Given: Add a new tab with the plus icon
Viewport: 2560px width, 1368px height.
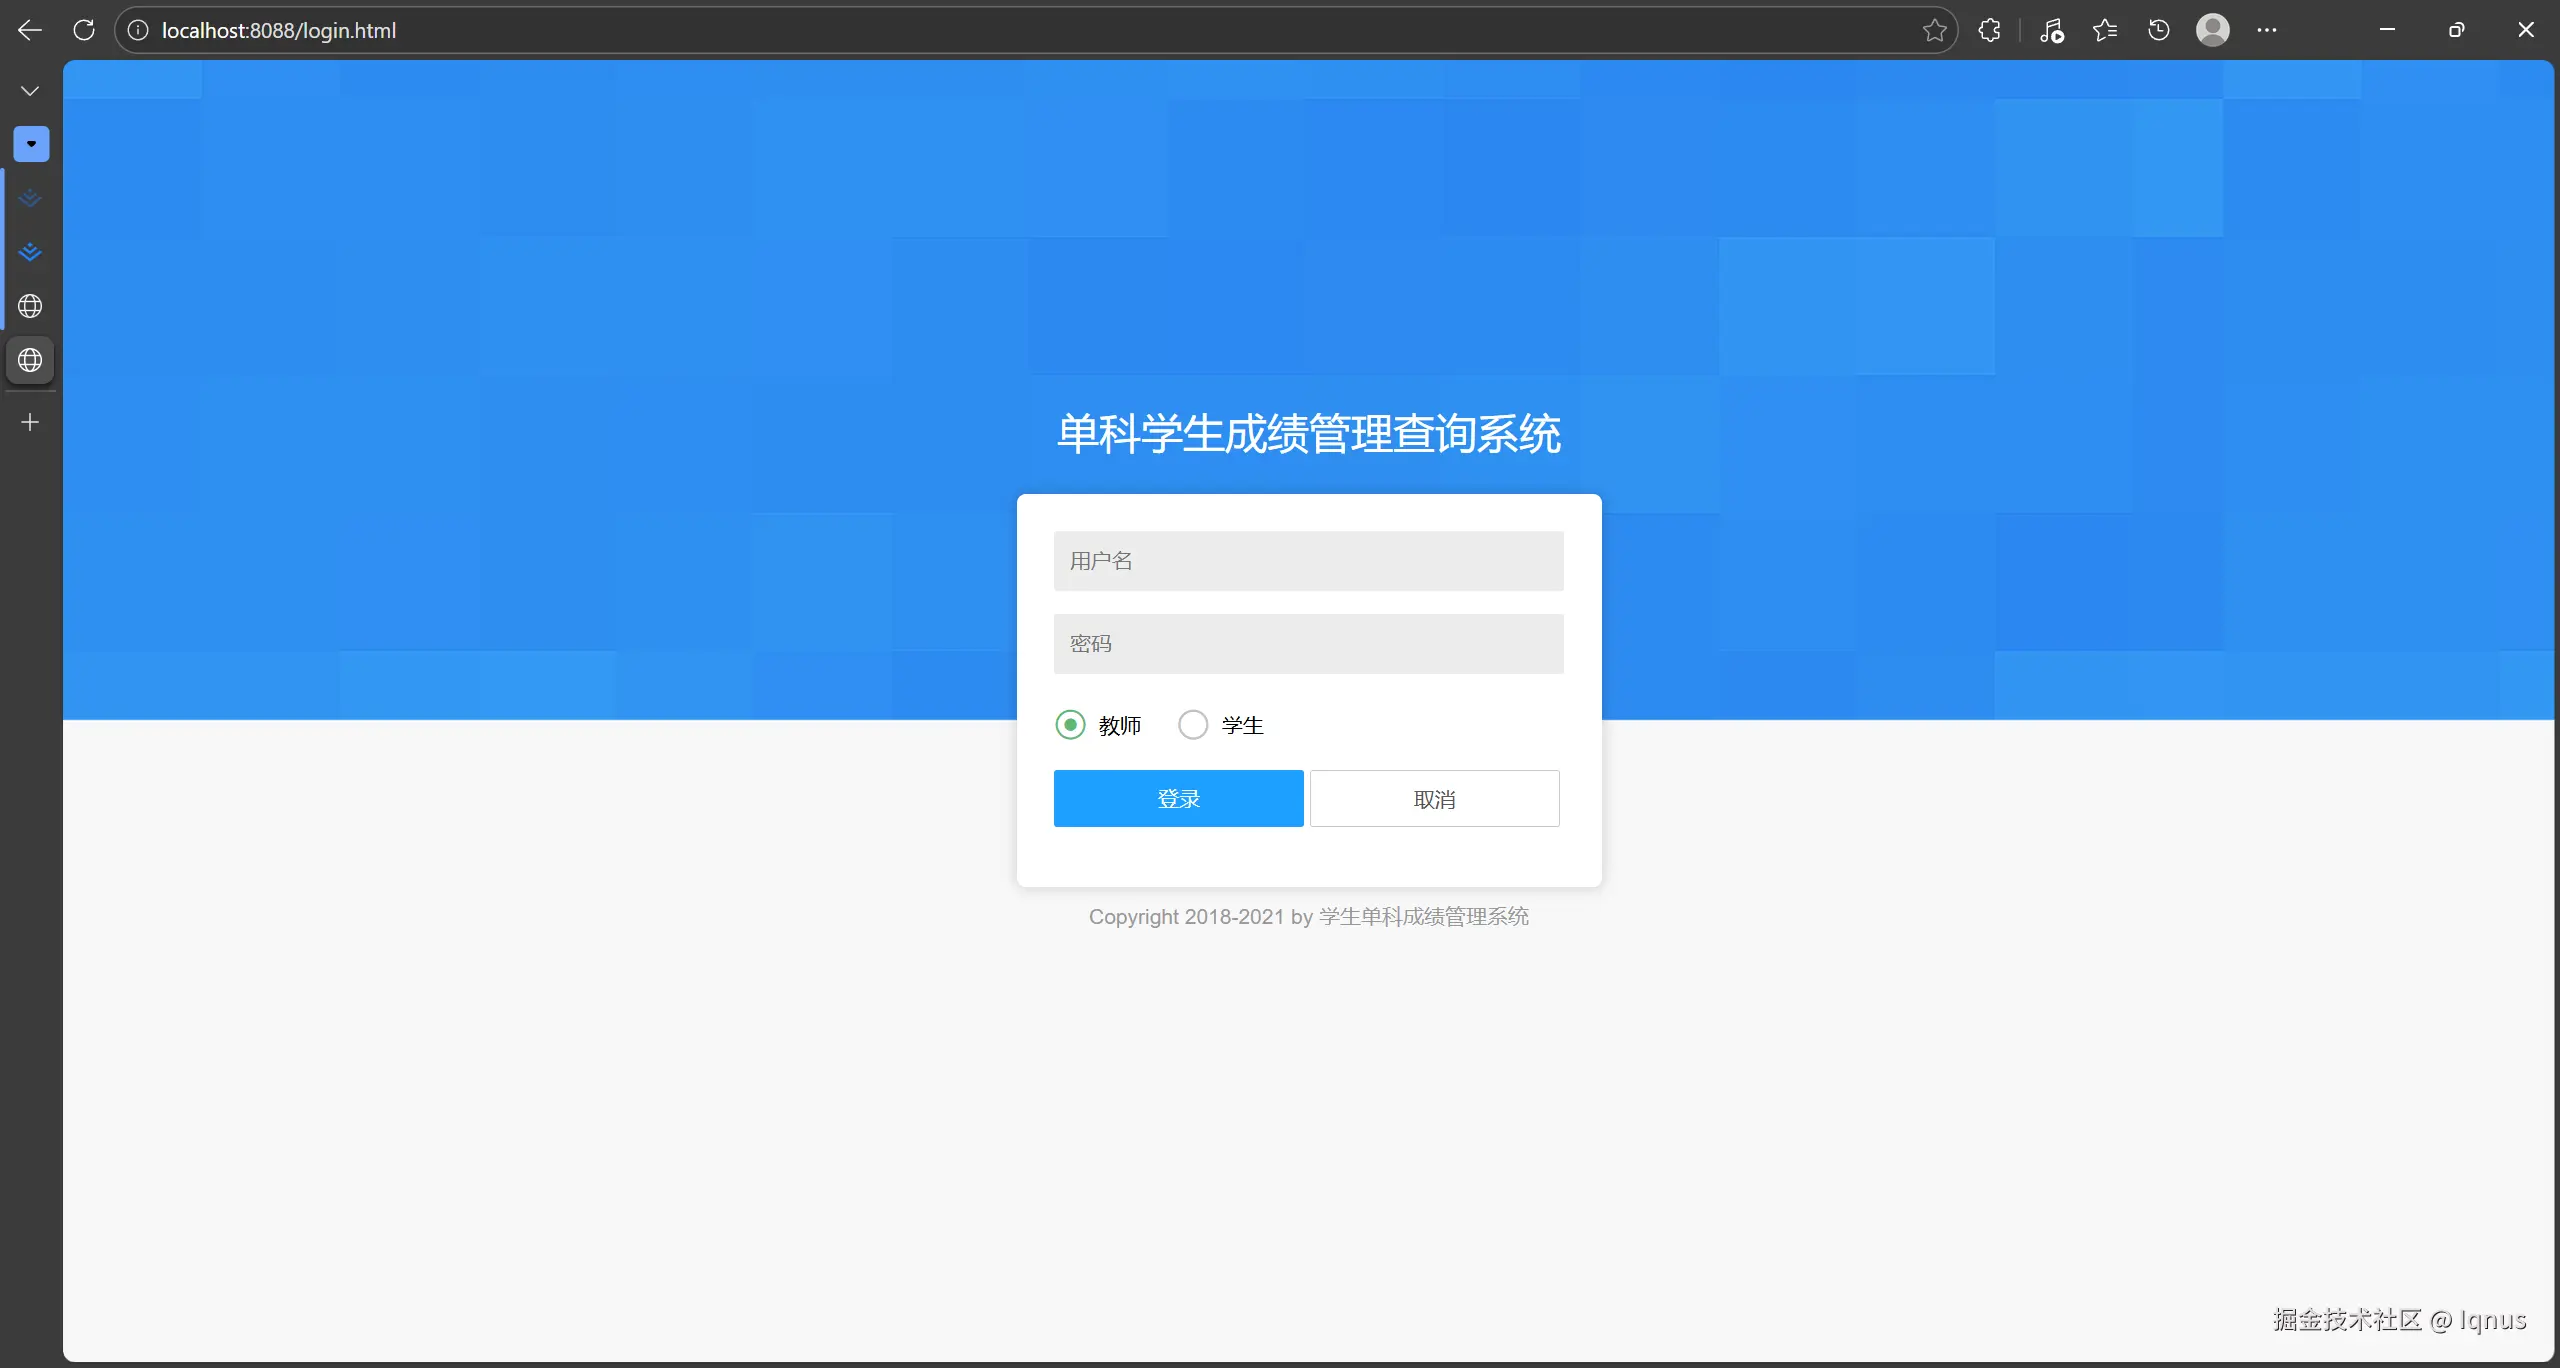Looking at the screenshot, I should [x=30, y=423].
